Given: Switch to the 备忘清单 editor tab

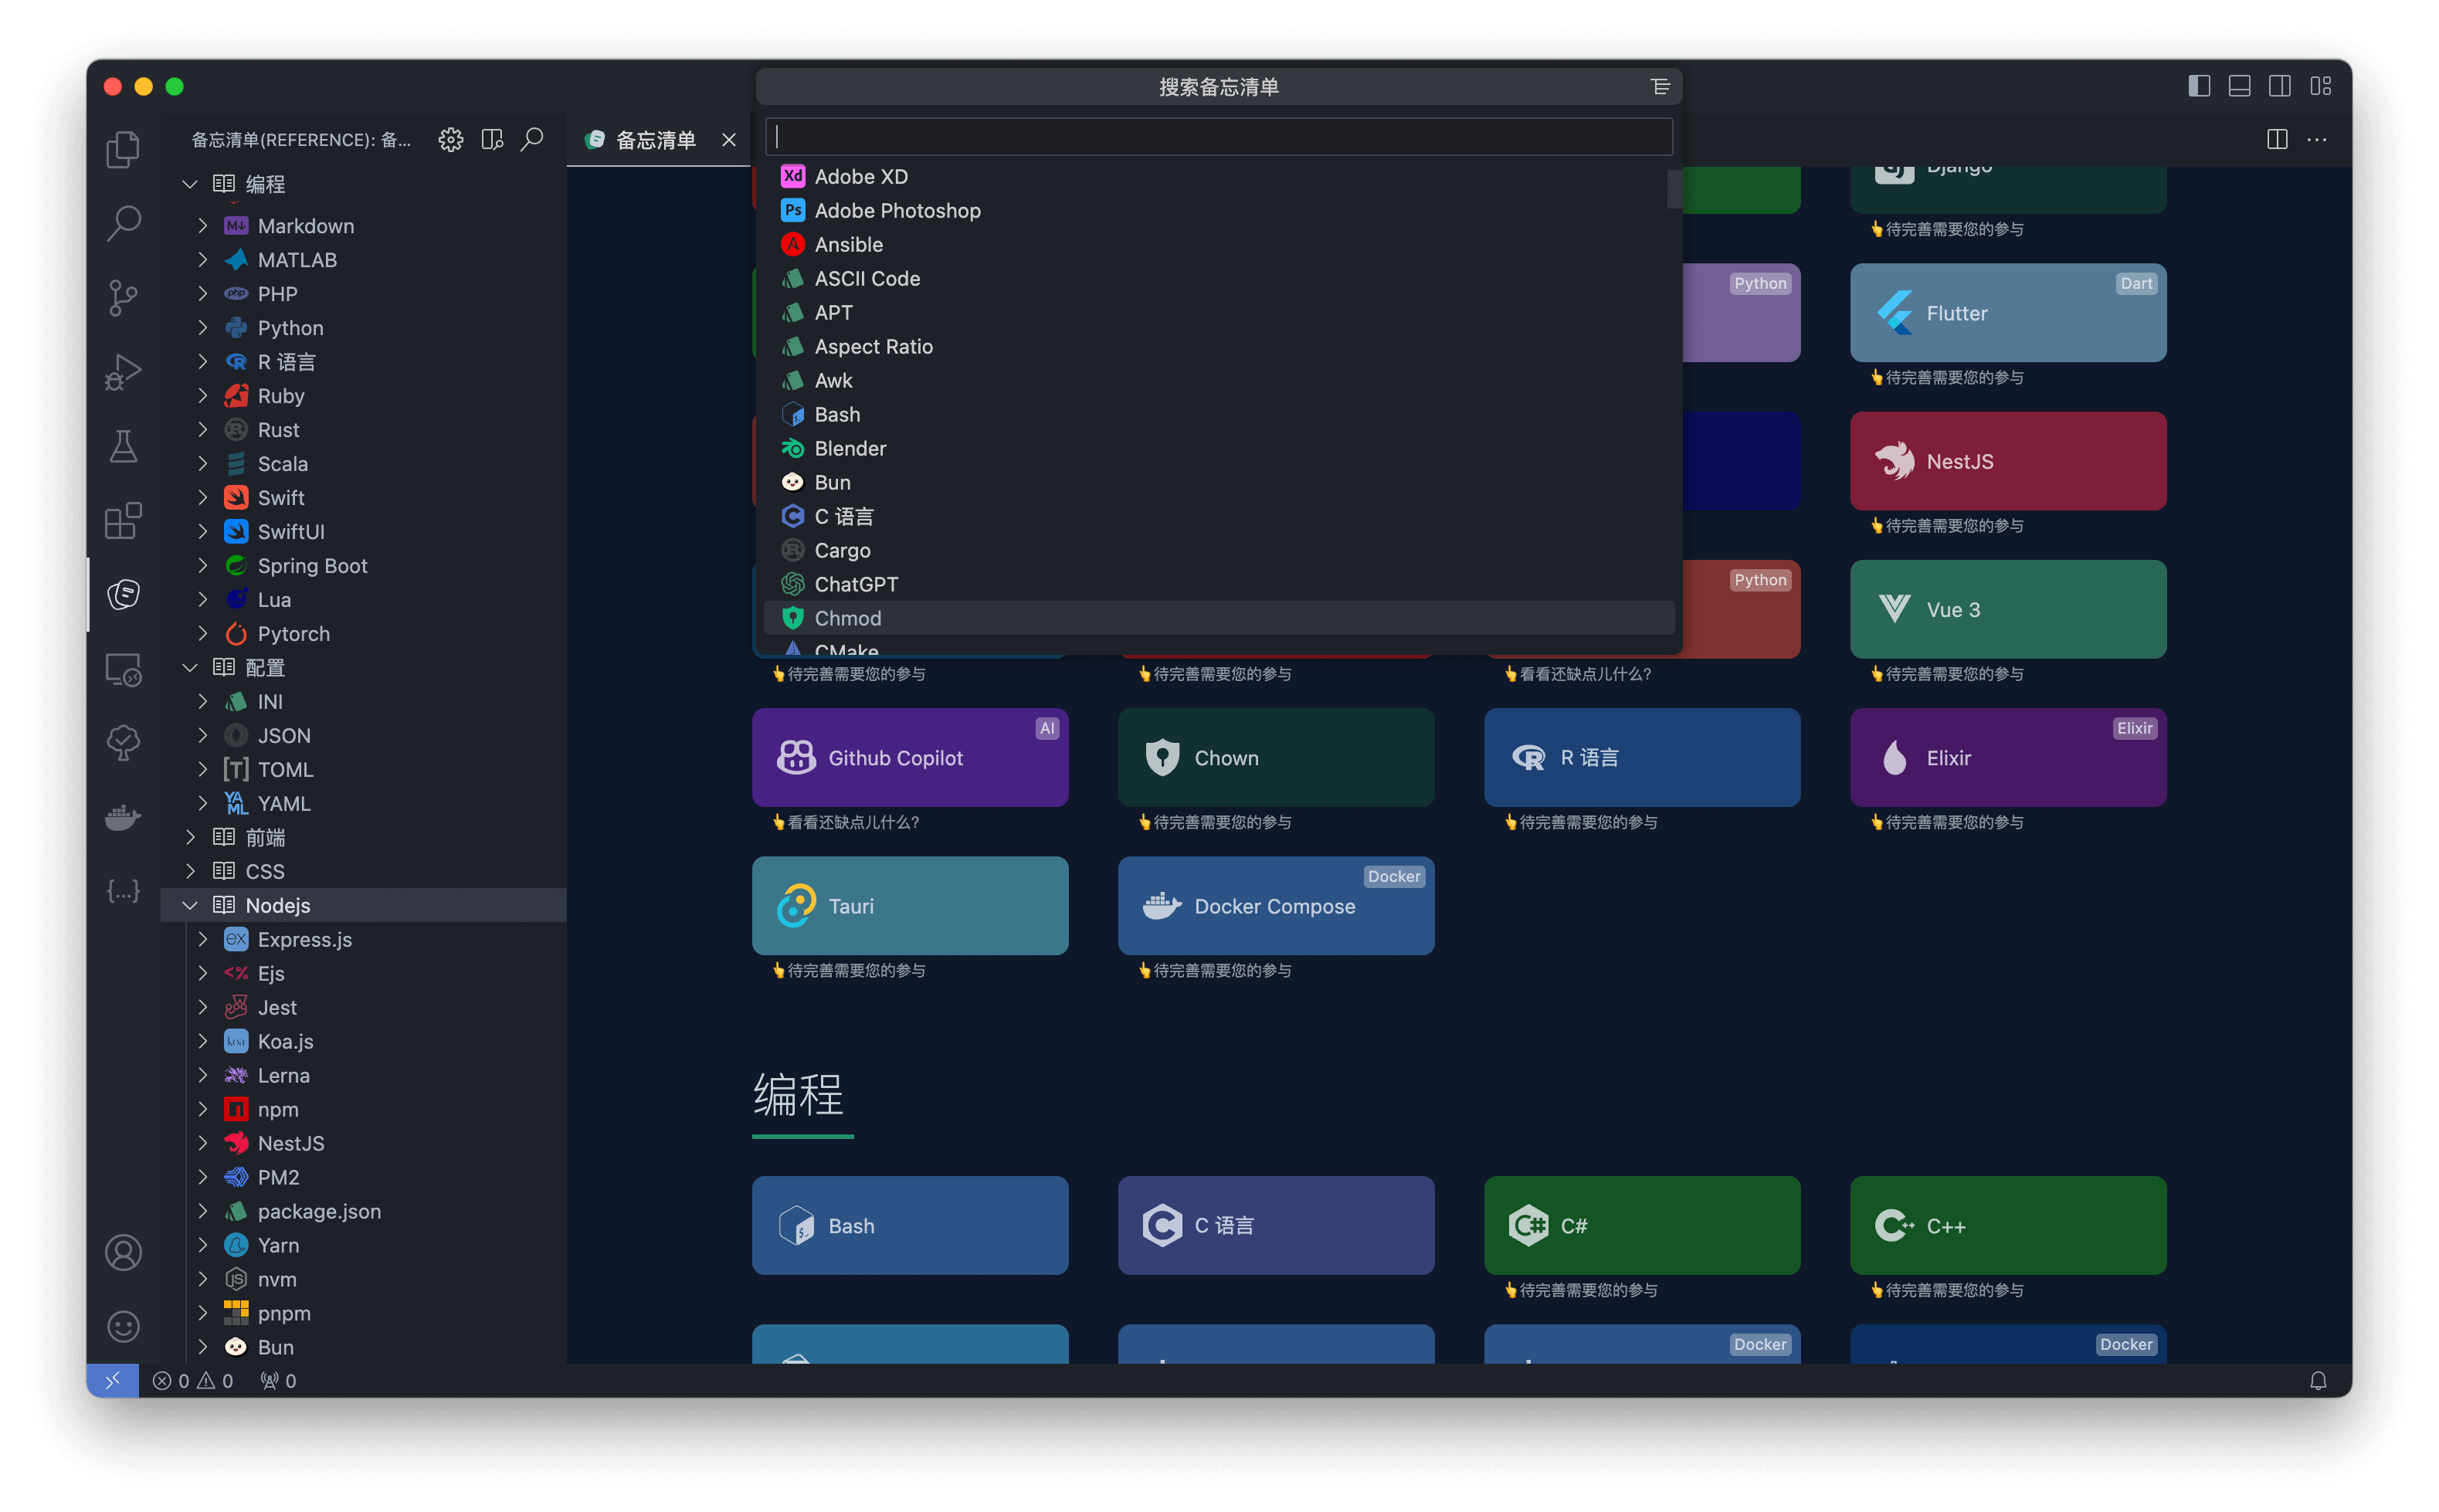Looking at the screenshot, I should (x=655, y=140).
